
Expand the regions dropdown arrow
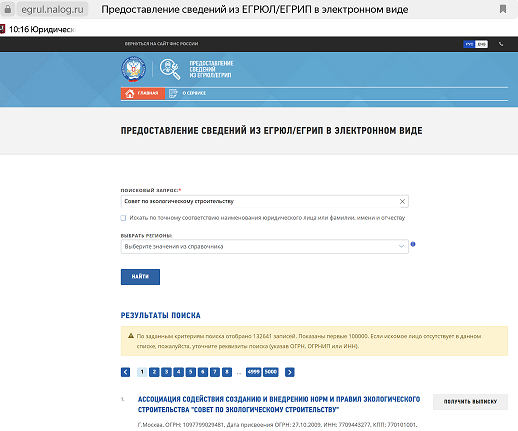coord(401,246)
